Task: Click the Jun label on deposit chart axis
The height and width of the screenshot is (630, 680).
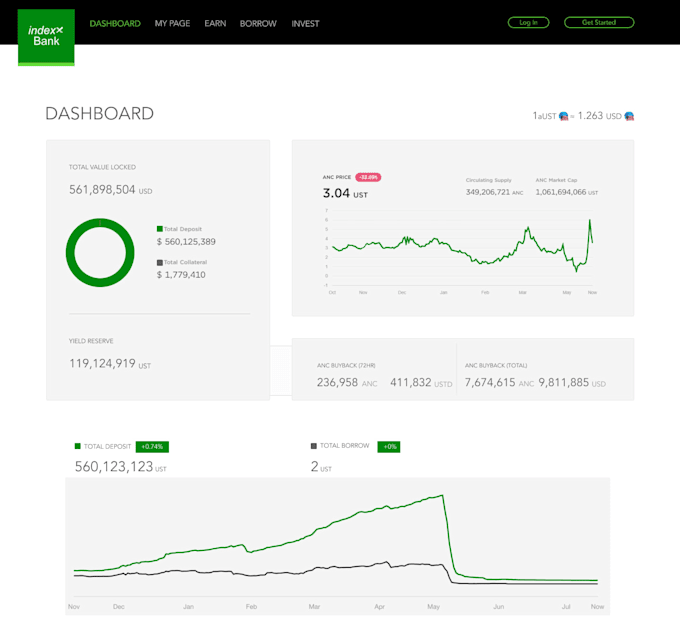Action: [x=498, y=607]
